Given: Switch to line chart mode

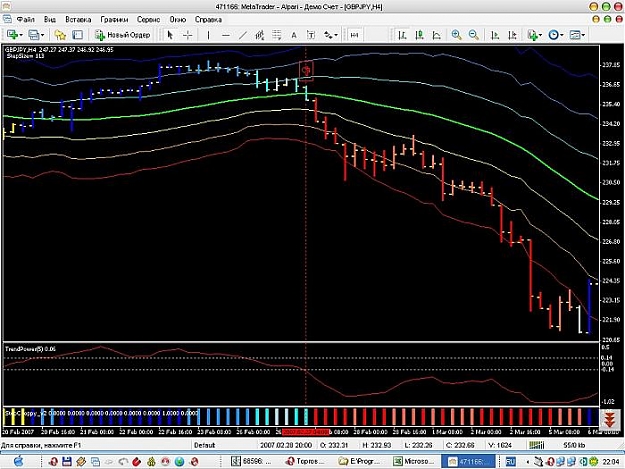Looking at the screenshot, I should [437, 35].
